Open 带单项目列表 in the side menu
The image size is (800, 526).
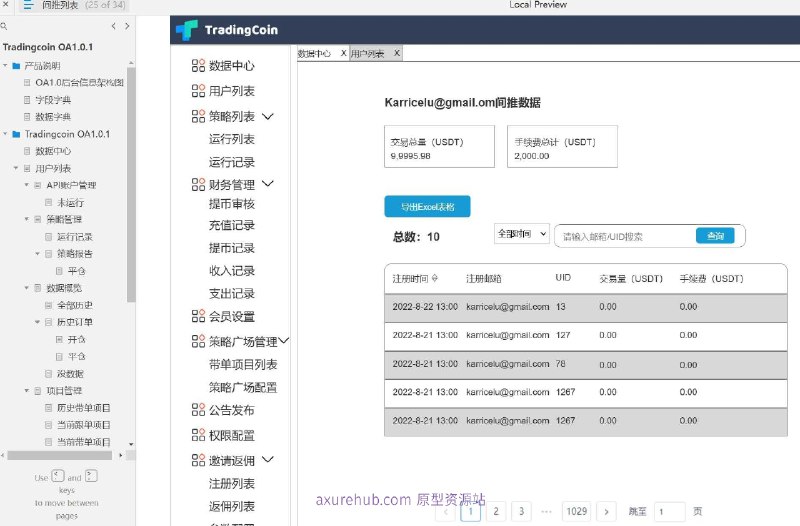coord(243,364)
